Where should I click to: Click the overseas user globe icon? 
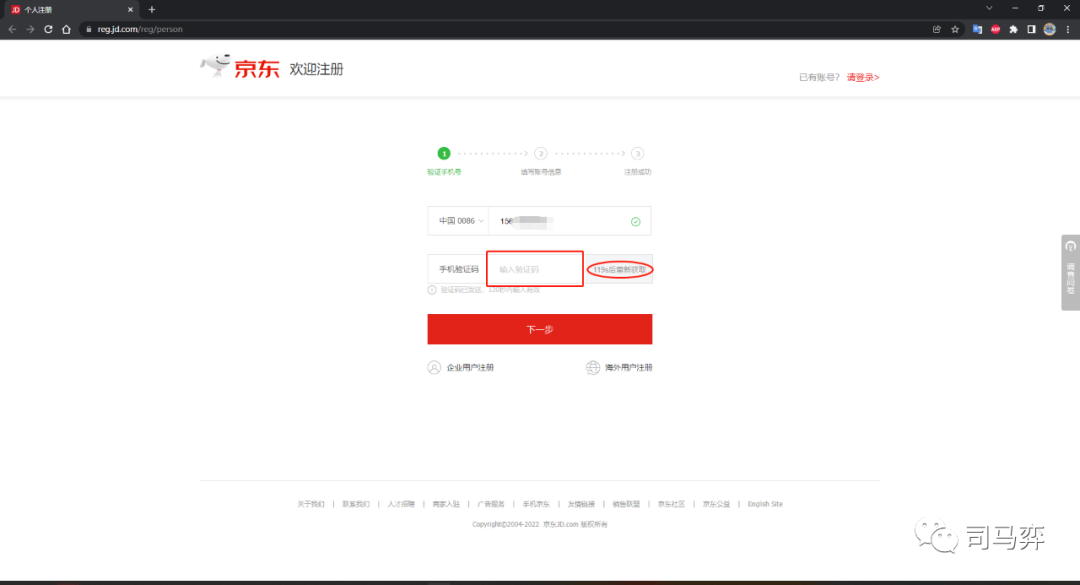click(x=592, y=367)
